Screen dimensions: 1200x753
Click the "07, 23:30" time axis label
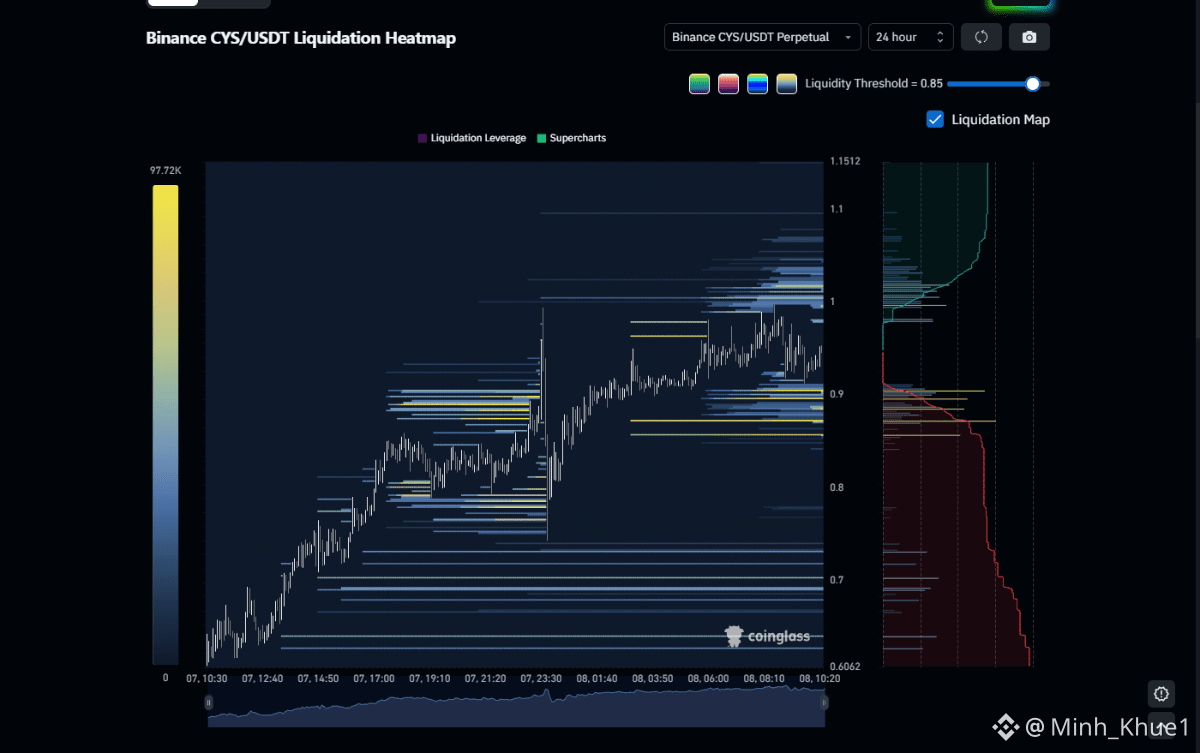pos(541,678)
